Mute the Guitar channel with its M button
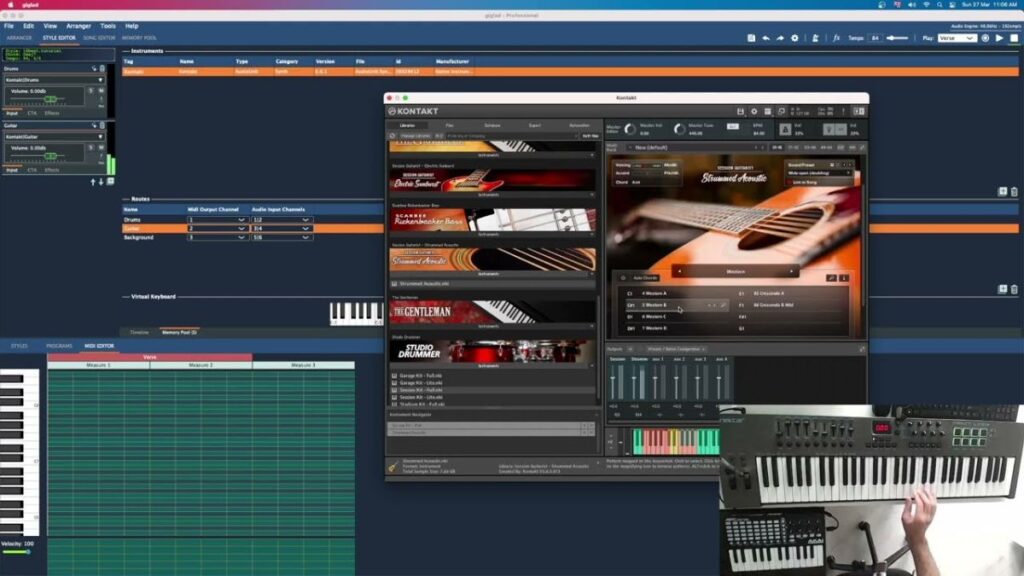Screen dimensions: 1024x576 coord(100,147)
